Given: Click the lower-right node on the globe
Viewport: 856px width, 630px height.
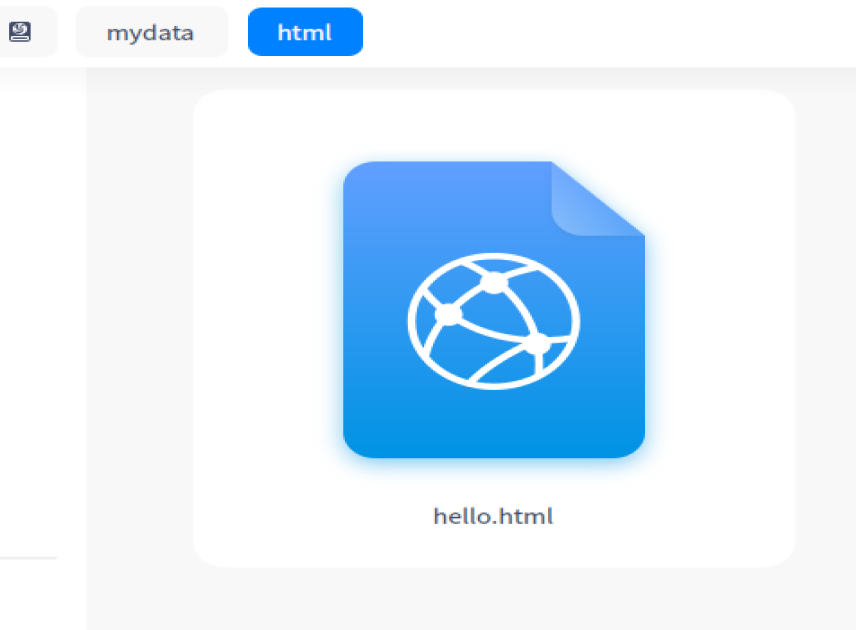Looking at the screenshot, I should click(537, 344).
